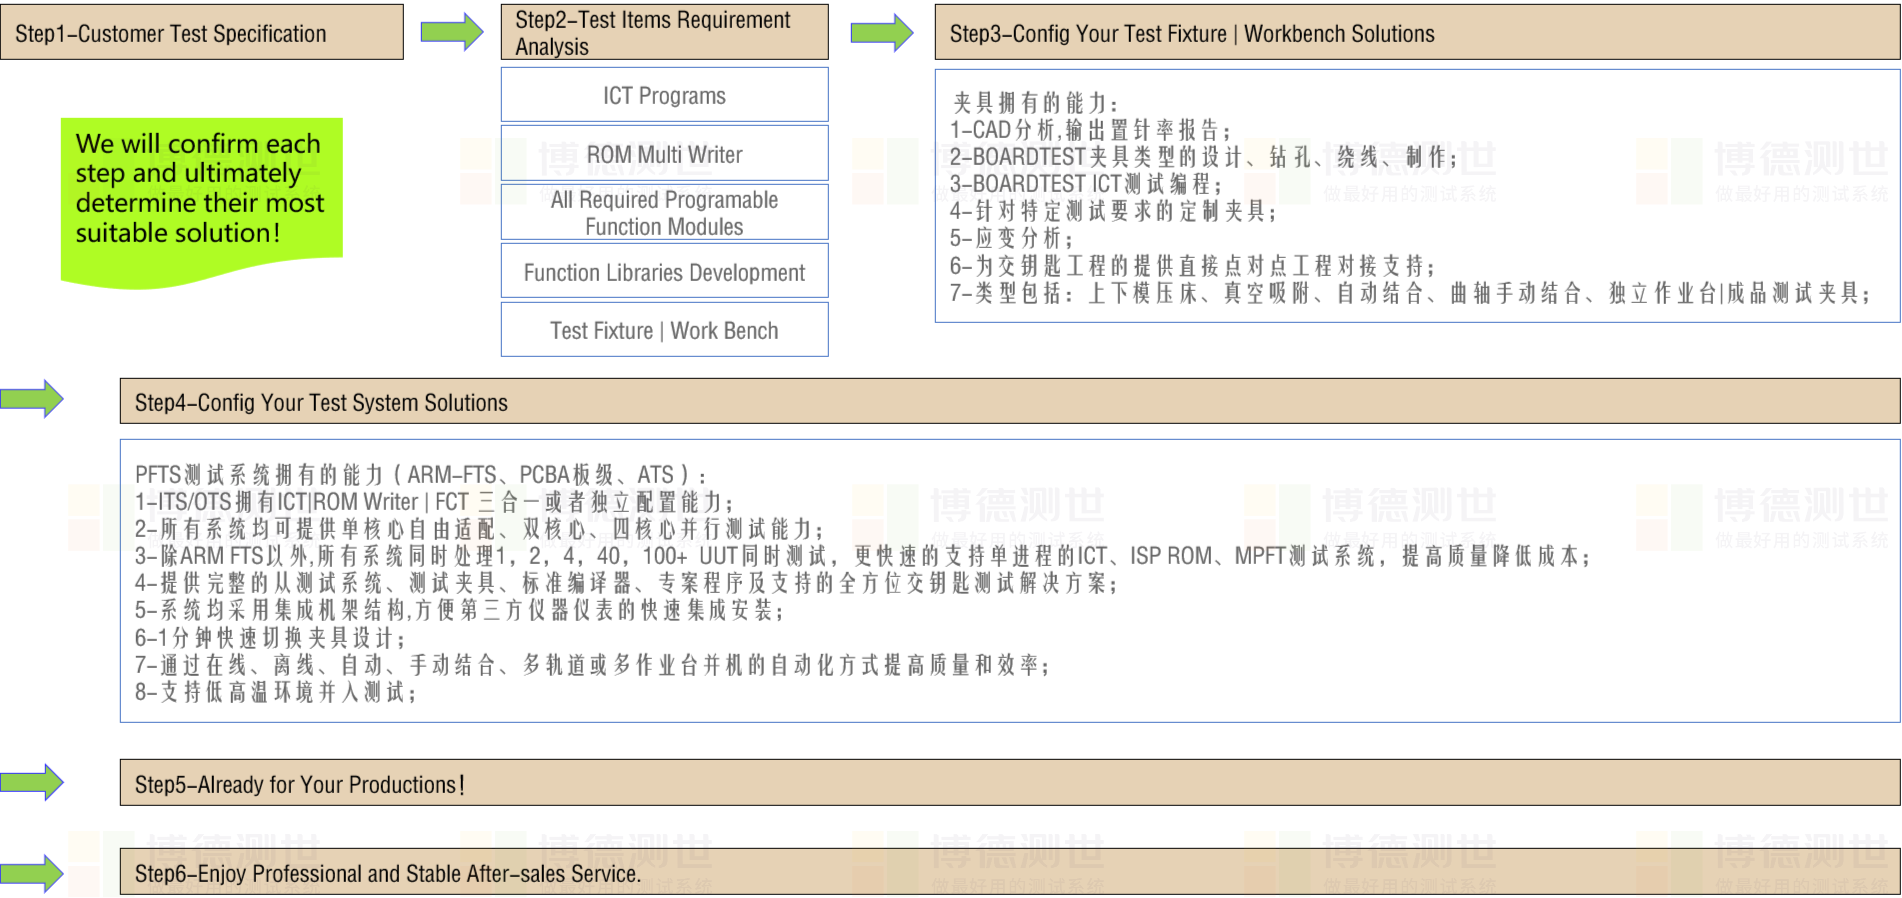Click the "1-CAD分析" line in the fixture panel
The height and width of the screenshot is (898, 1902).
[x=1090, y=130]
